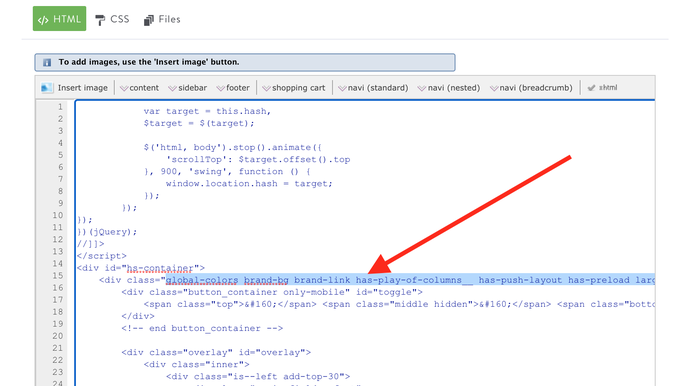Image resolution: width=691 pixels, height=386 pixels.
Task: Click the xhtml checkmark icon
Action: click(x=591, y=88)
